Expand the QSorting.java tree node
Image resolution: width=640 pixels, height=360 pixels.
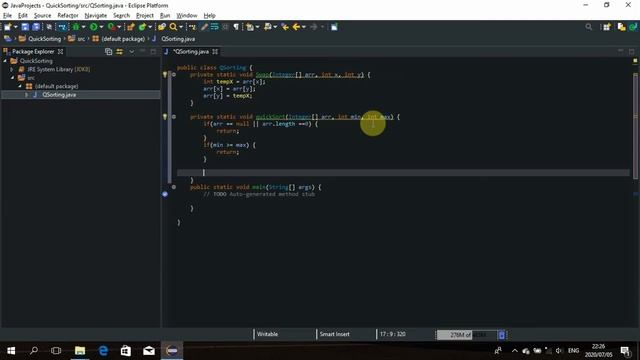click(27, 95)
